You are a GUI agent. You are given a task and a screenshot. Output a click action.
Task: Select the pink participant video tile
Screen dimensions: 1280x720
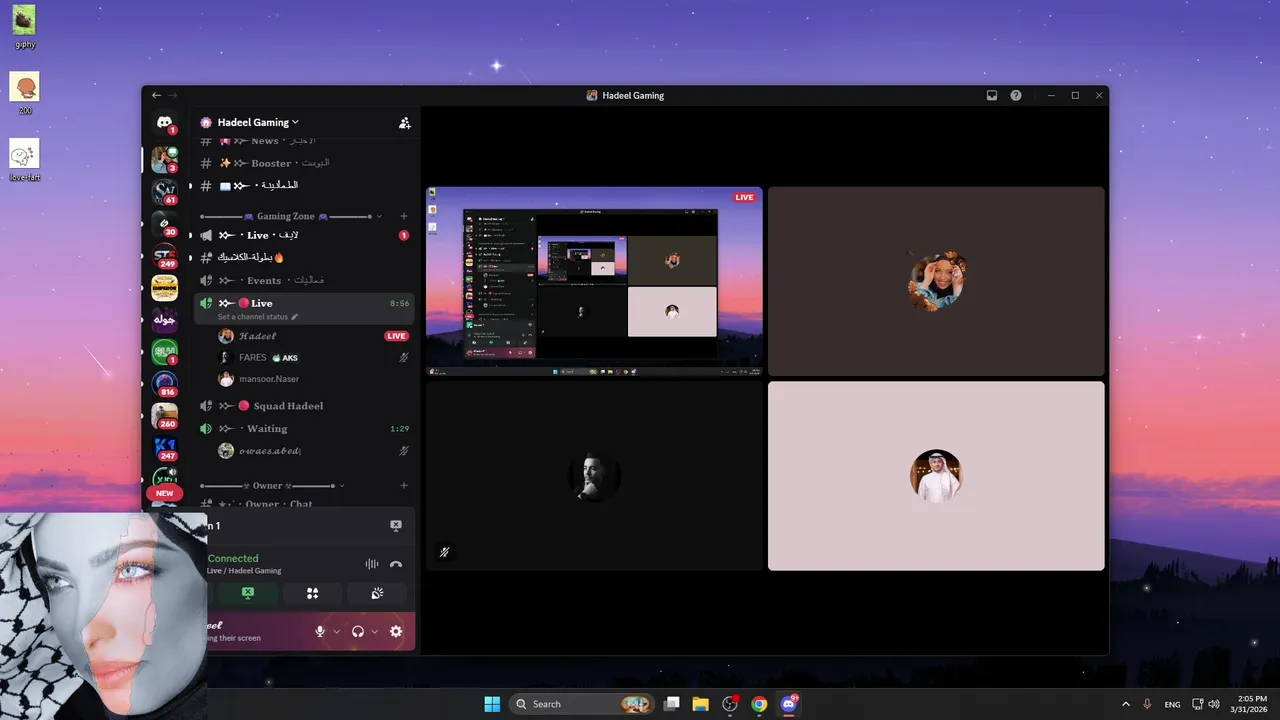point(936,476)
